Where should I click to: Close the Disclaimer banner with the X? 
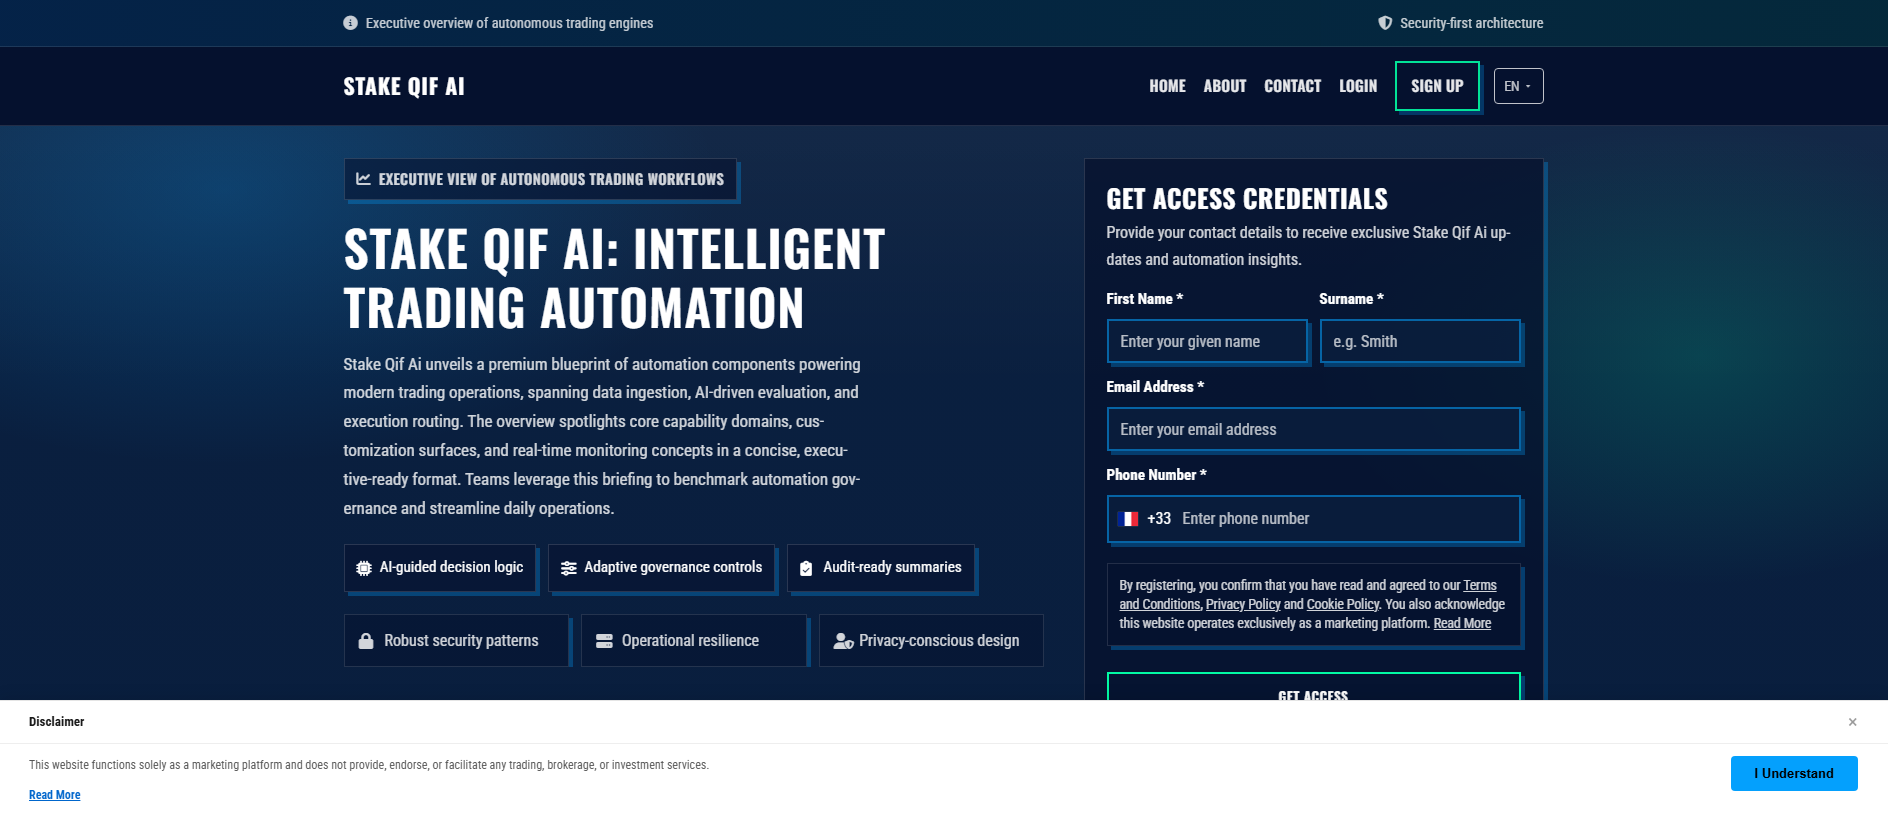pos(1852,722)
